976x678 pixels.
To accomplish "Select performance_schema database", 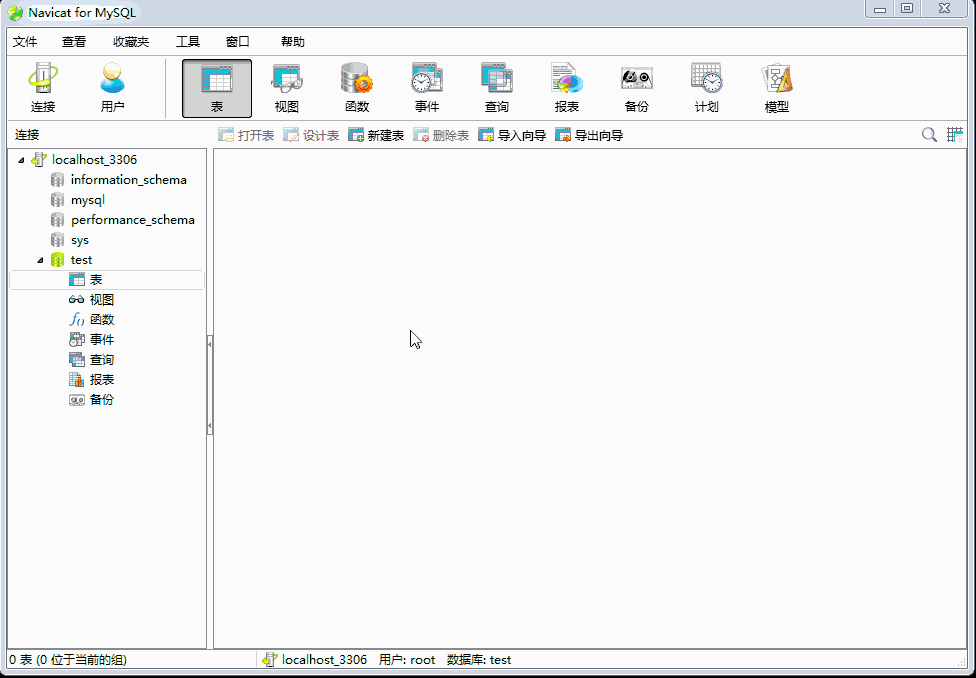I will [133, 220].
